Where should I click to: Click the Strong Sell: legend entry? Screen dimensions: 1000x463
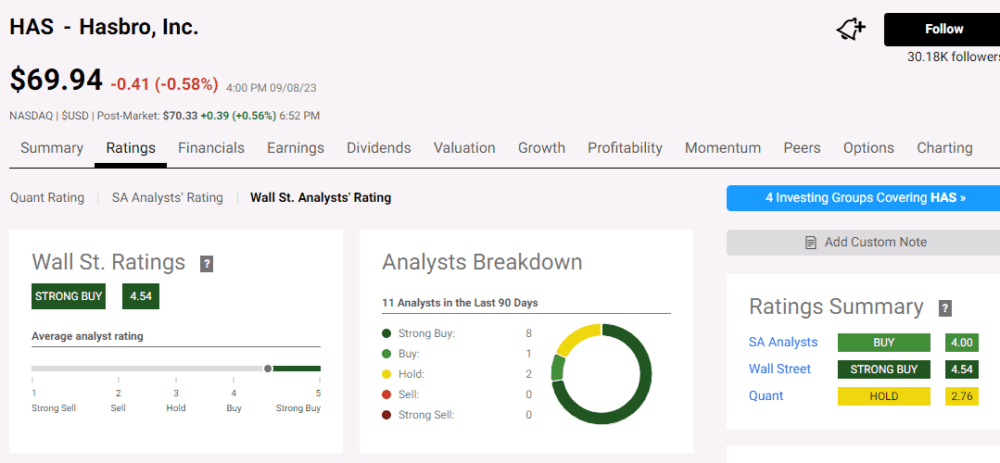pyautogui.click(x=418, y=415)
